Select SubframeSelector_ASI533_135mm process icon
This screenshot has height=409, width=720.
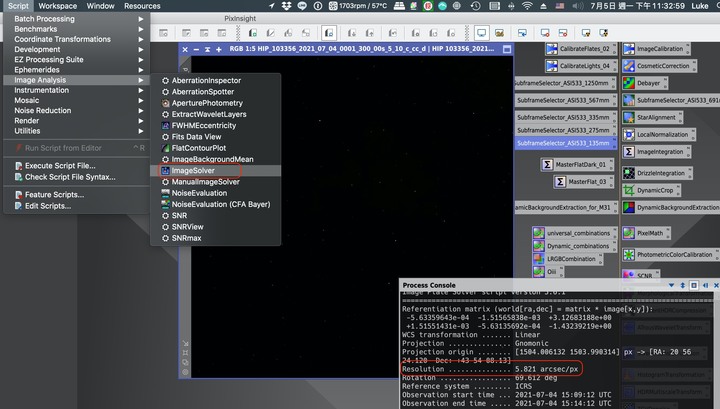pos(565,143)
